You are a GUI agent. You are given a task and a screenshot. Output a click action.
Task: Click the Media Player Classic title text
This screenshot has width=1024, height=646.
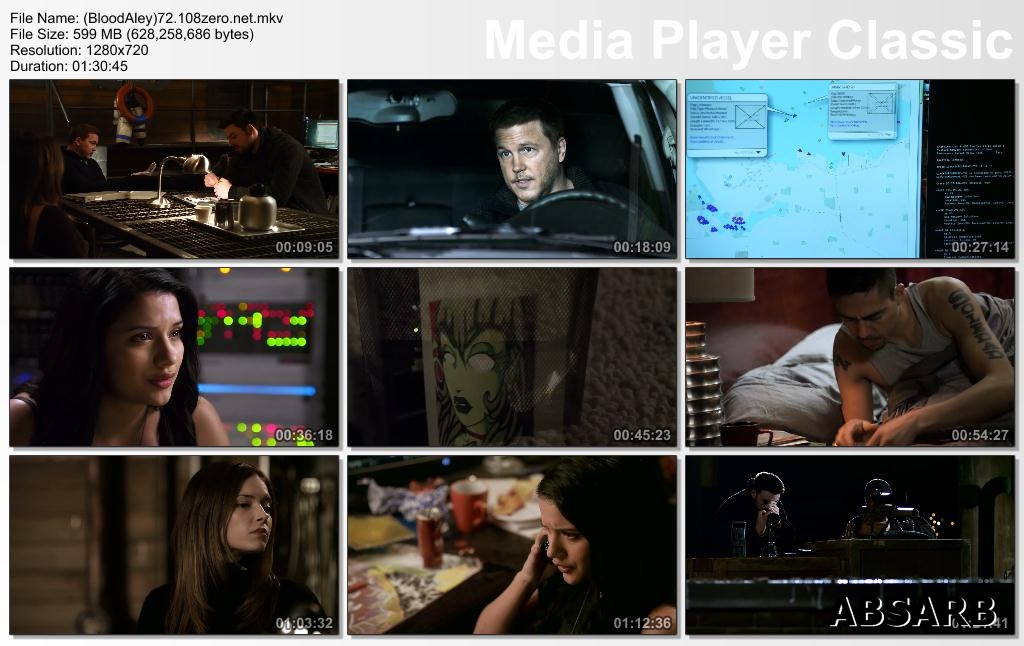tap(748, 40)
